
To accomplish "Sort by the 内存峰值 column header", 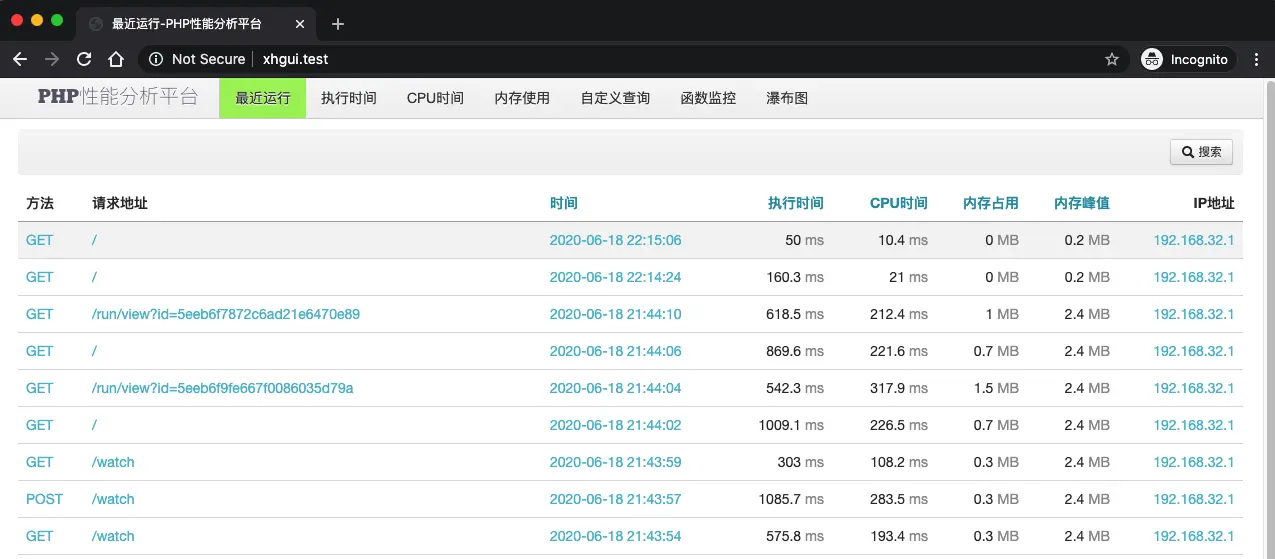I will coord(1082,203).
